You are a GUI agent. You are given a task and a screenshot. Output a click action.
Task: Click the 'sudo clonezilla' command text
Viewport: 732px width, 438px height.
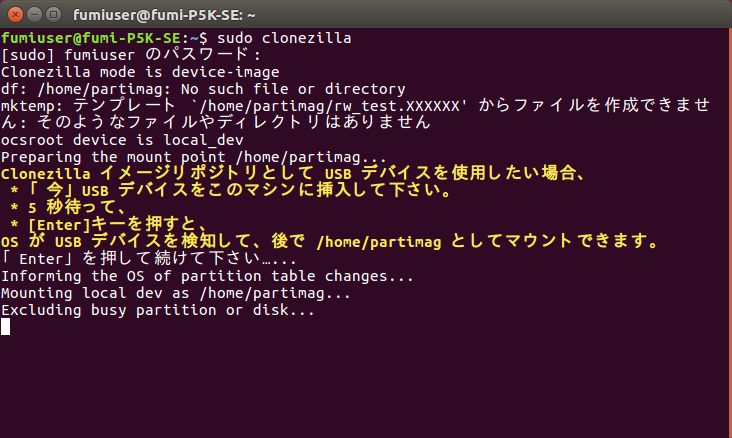point(284,38)
